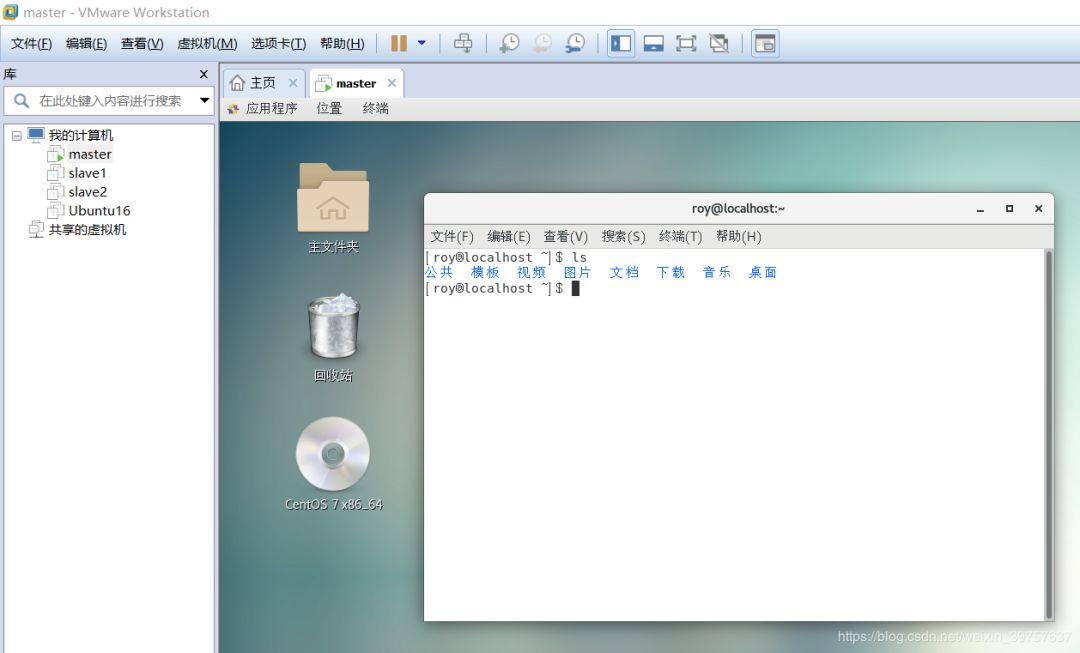Open the snapshot manager icon
The height and width of the screenshot is (653, 1080).
pyautogui.click(x=576, y=42)
